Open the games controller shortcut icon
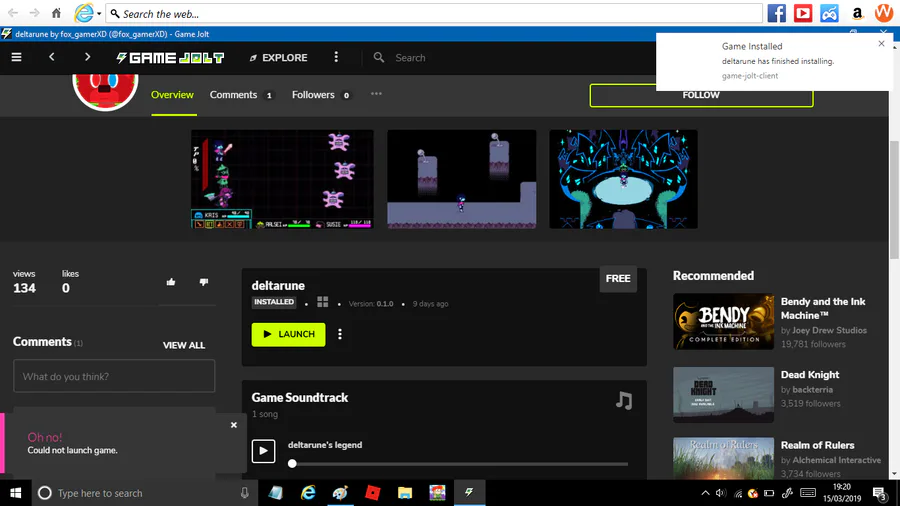Image resolution: width=900 pixels, height=506 pixels. point(829,13)
